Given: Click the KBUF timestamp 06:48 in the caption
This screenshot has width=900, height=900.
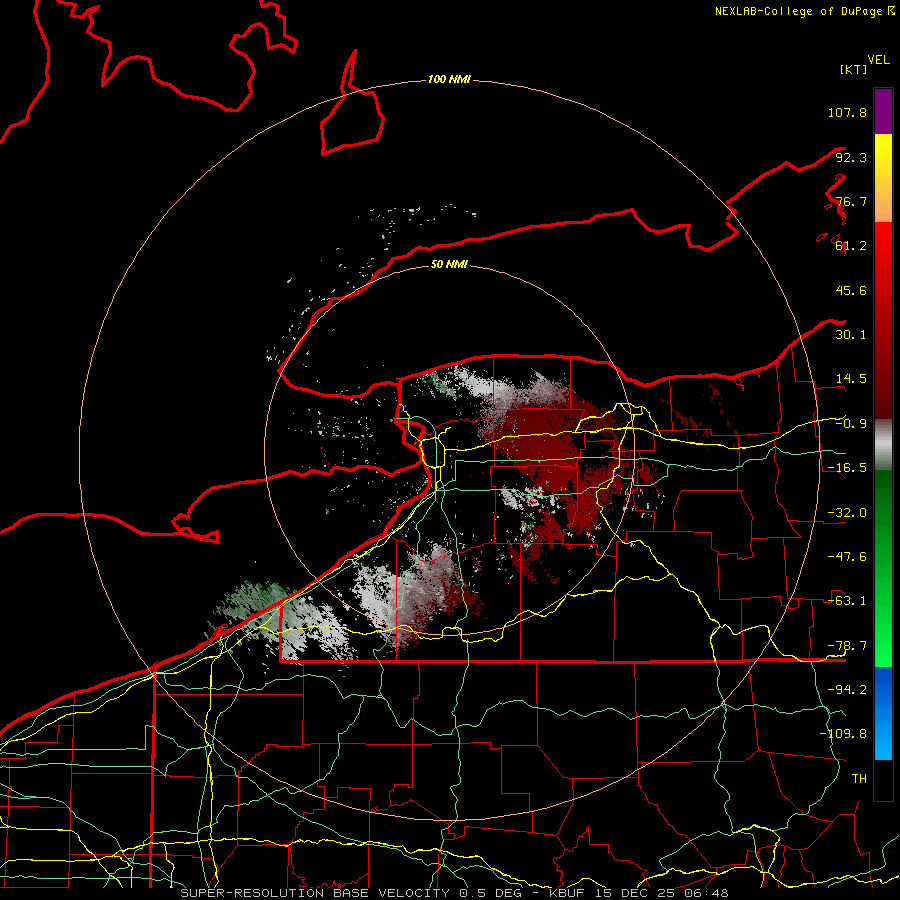Looking at the screenshot, I should point(707,893).
